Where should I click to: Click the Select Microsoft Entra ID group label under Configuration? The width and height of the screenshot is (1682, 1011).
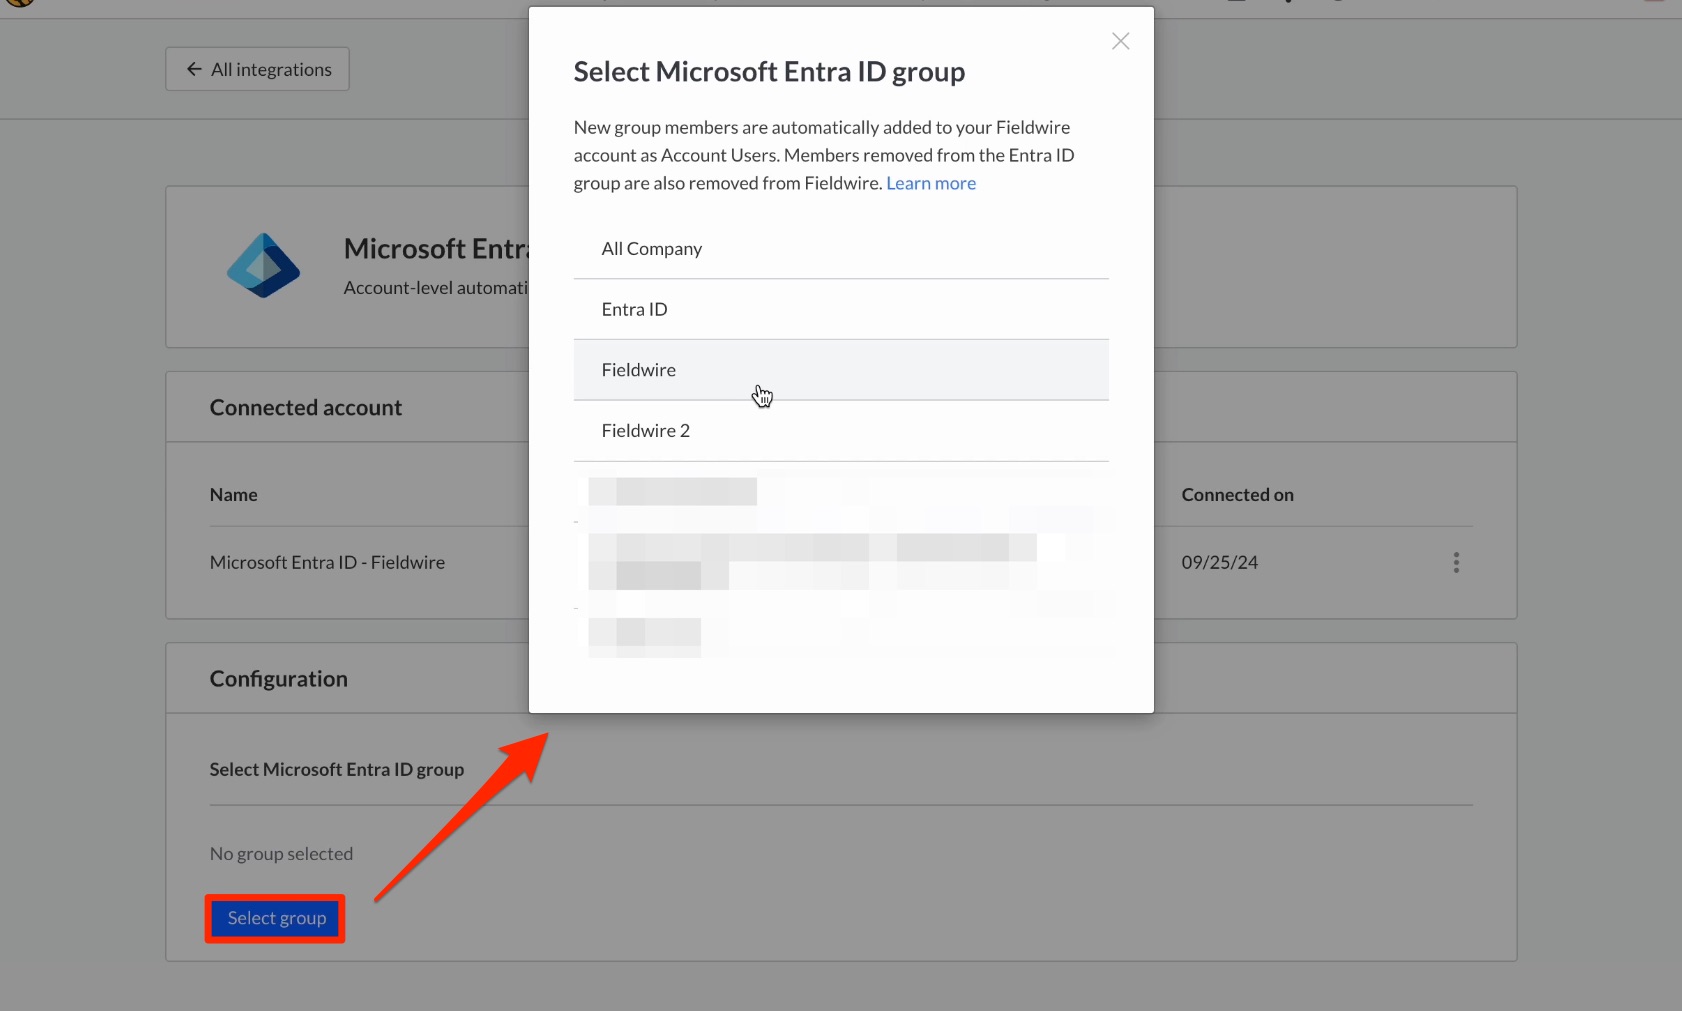click(336, 770)
